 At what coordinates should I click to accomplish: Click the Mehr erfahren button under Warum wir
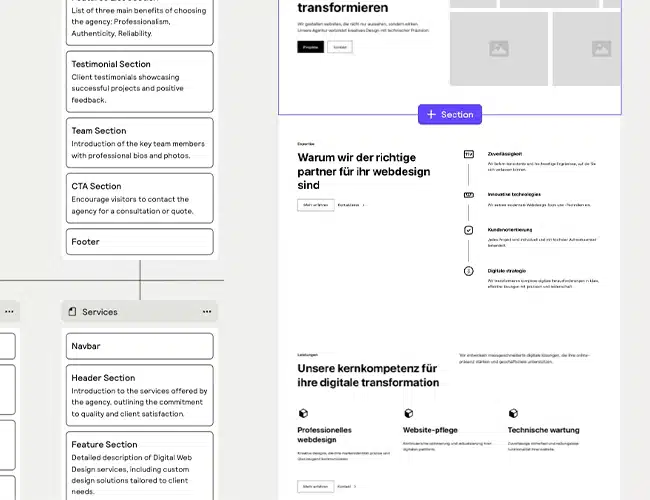pyautogui.click(x=316, y=205)
